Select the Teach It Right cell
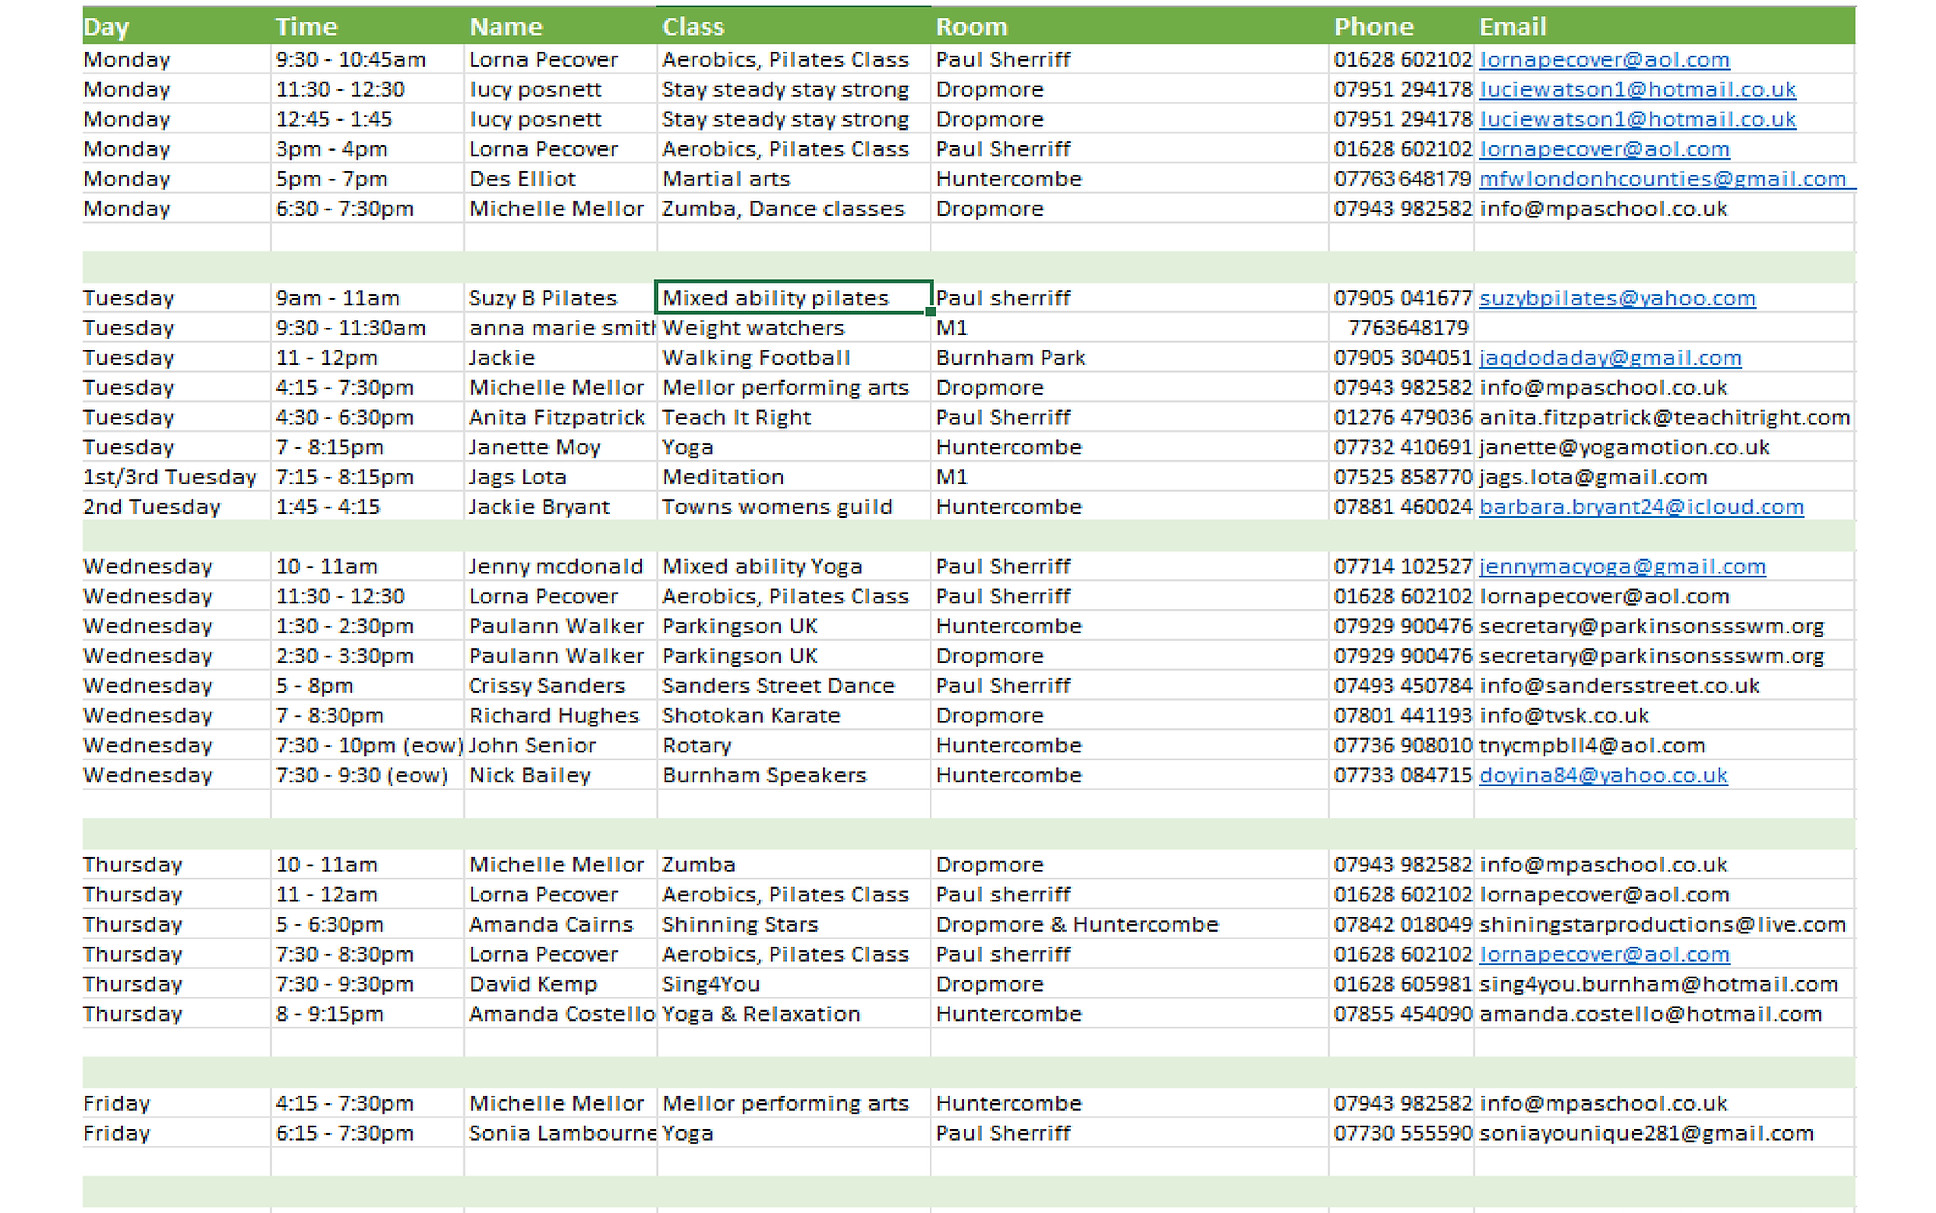1936x1213 pixels. (x=794, y=417)
